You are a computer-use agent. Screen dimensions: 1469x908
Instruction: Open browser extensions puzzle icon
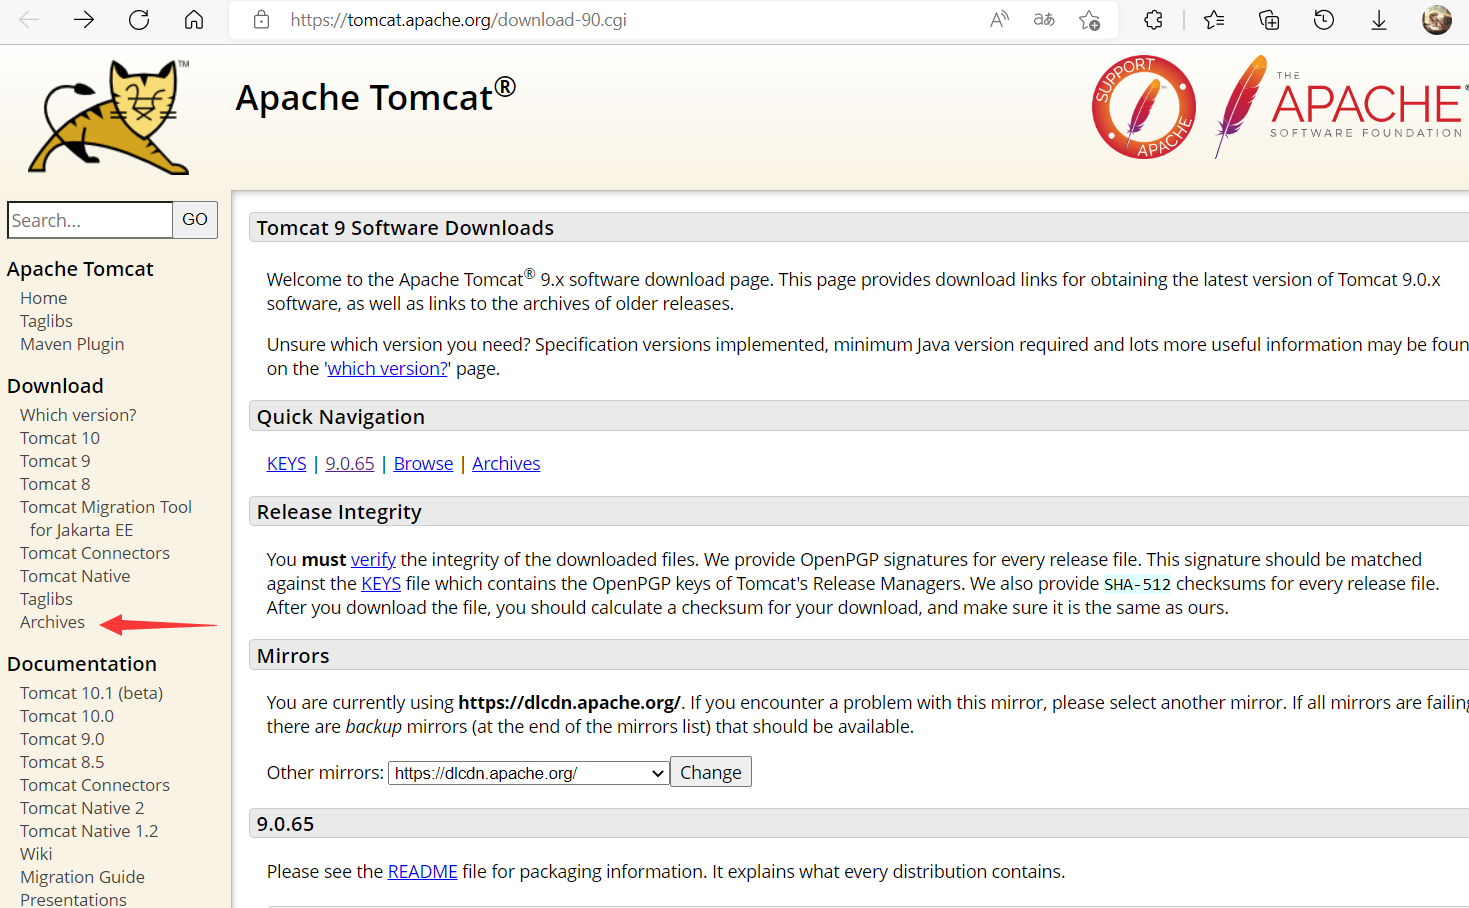point(1153,19)
